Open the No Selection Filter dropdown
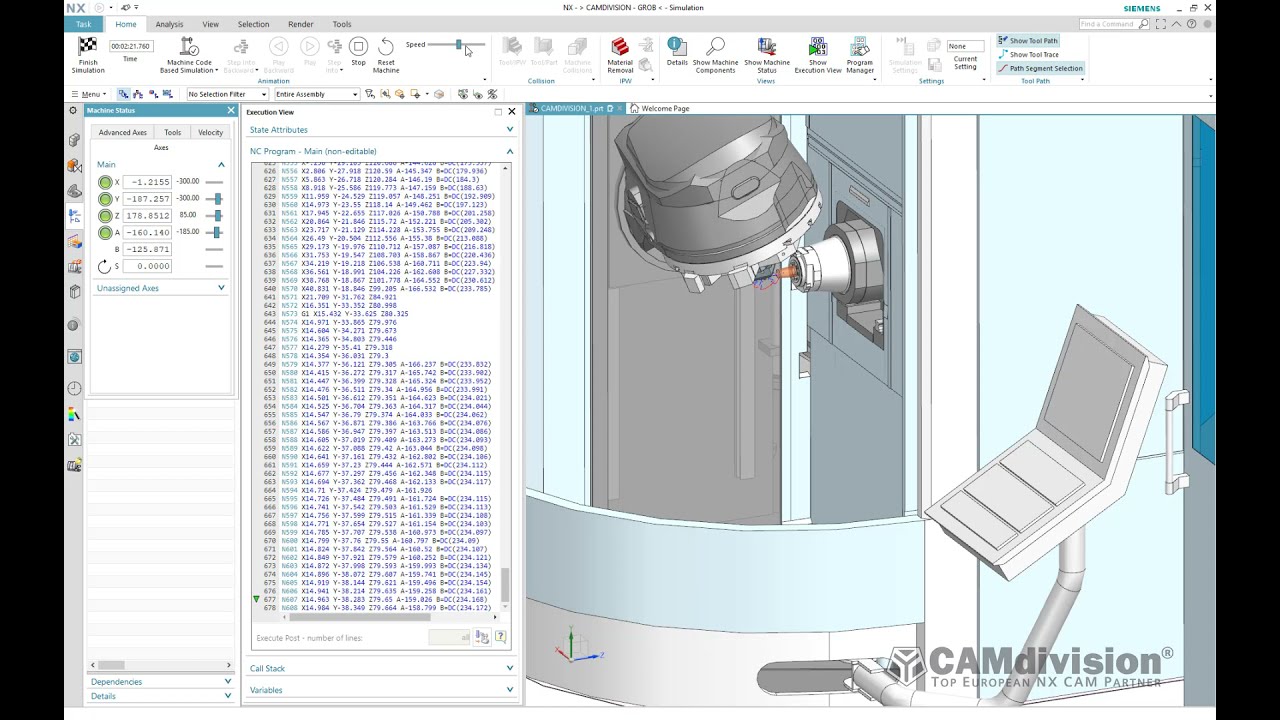Image resolution: width=1280 pixels, height=720 pixels. [x=227, y=94]
